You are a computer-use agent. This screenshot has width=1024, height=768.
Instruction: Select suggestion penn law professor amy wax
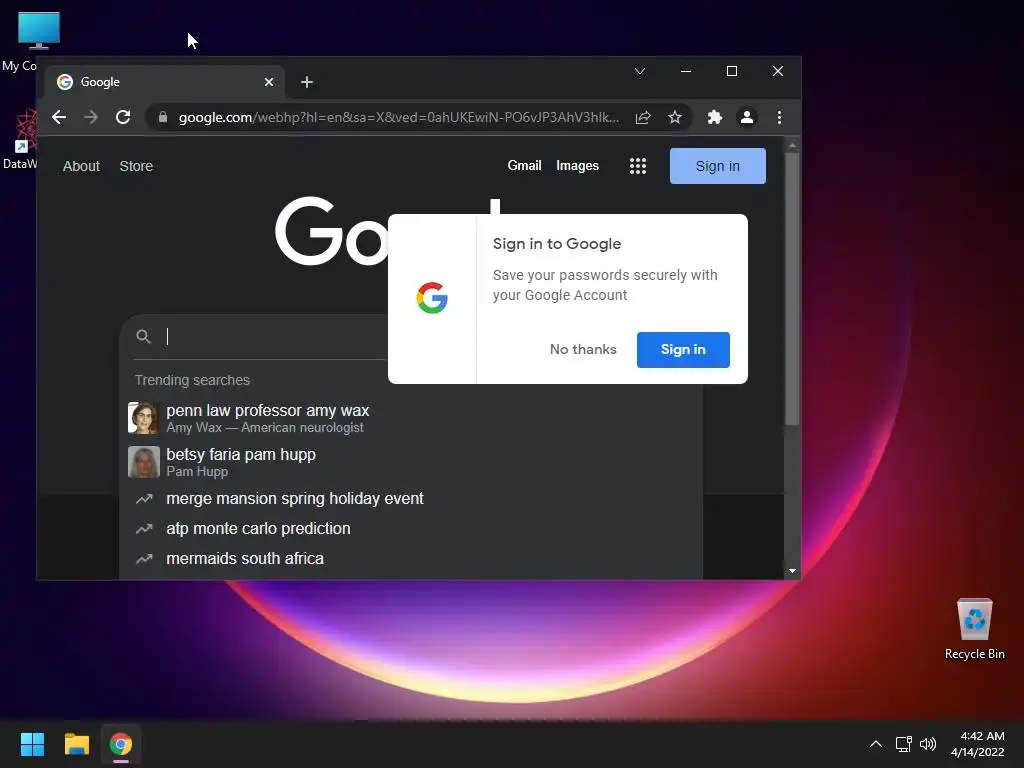[411, 418]
